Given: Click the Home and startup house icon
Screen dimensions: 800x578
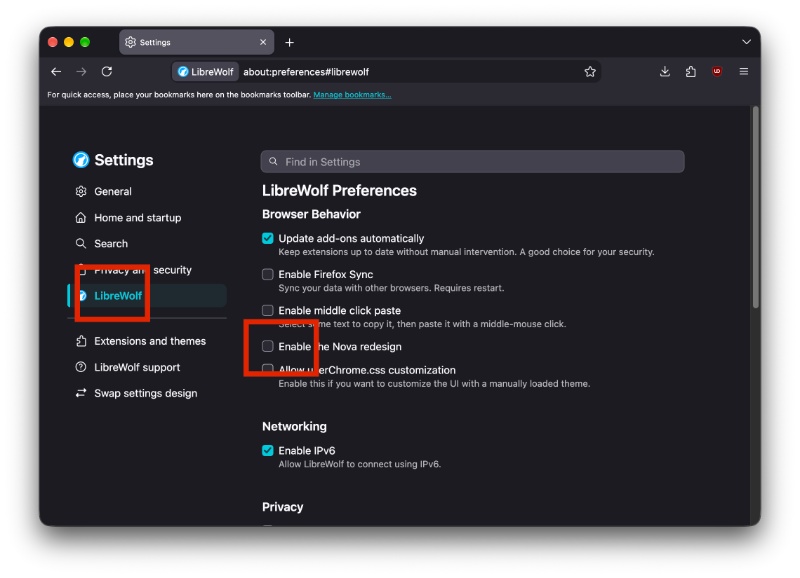Looking at the screenshot, I should pyautogui.click(x=81, y=218).
